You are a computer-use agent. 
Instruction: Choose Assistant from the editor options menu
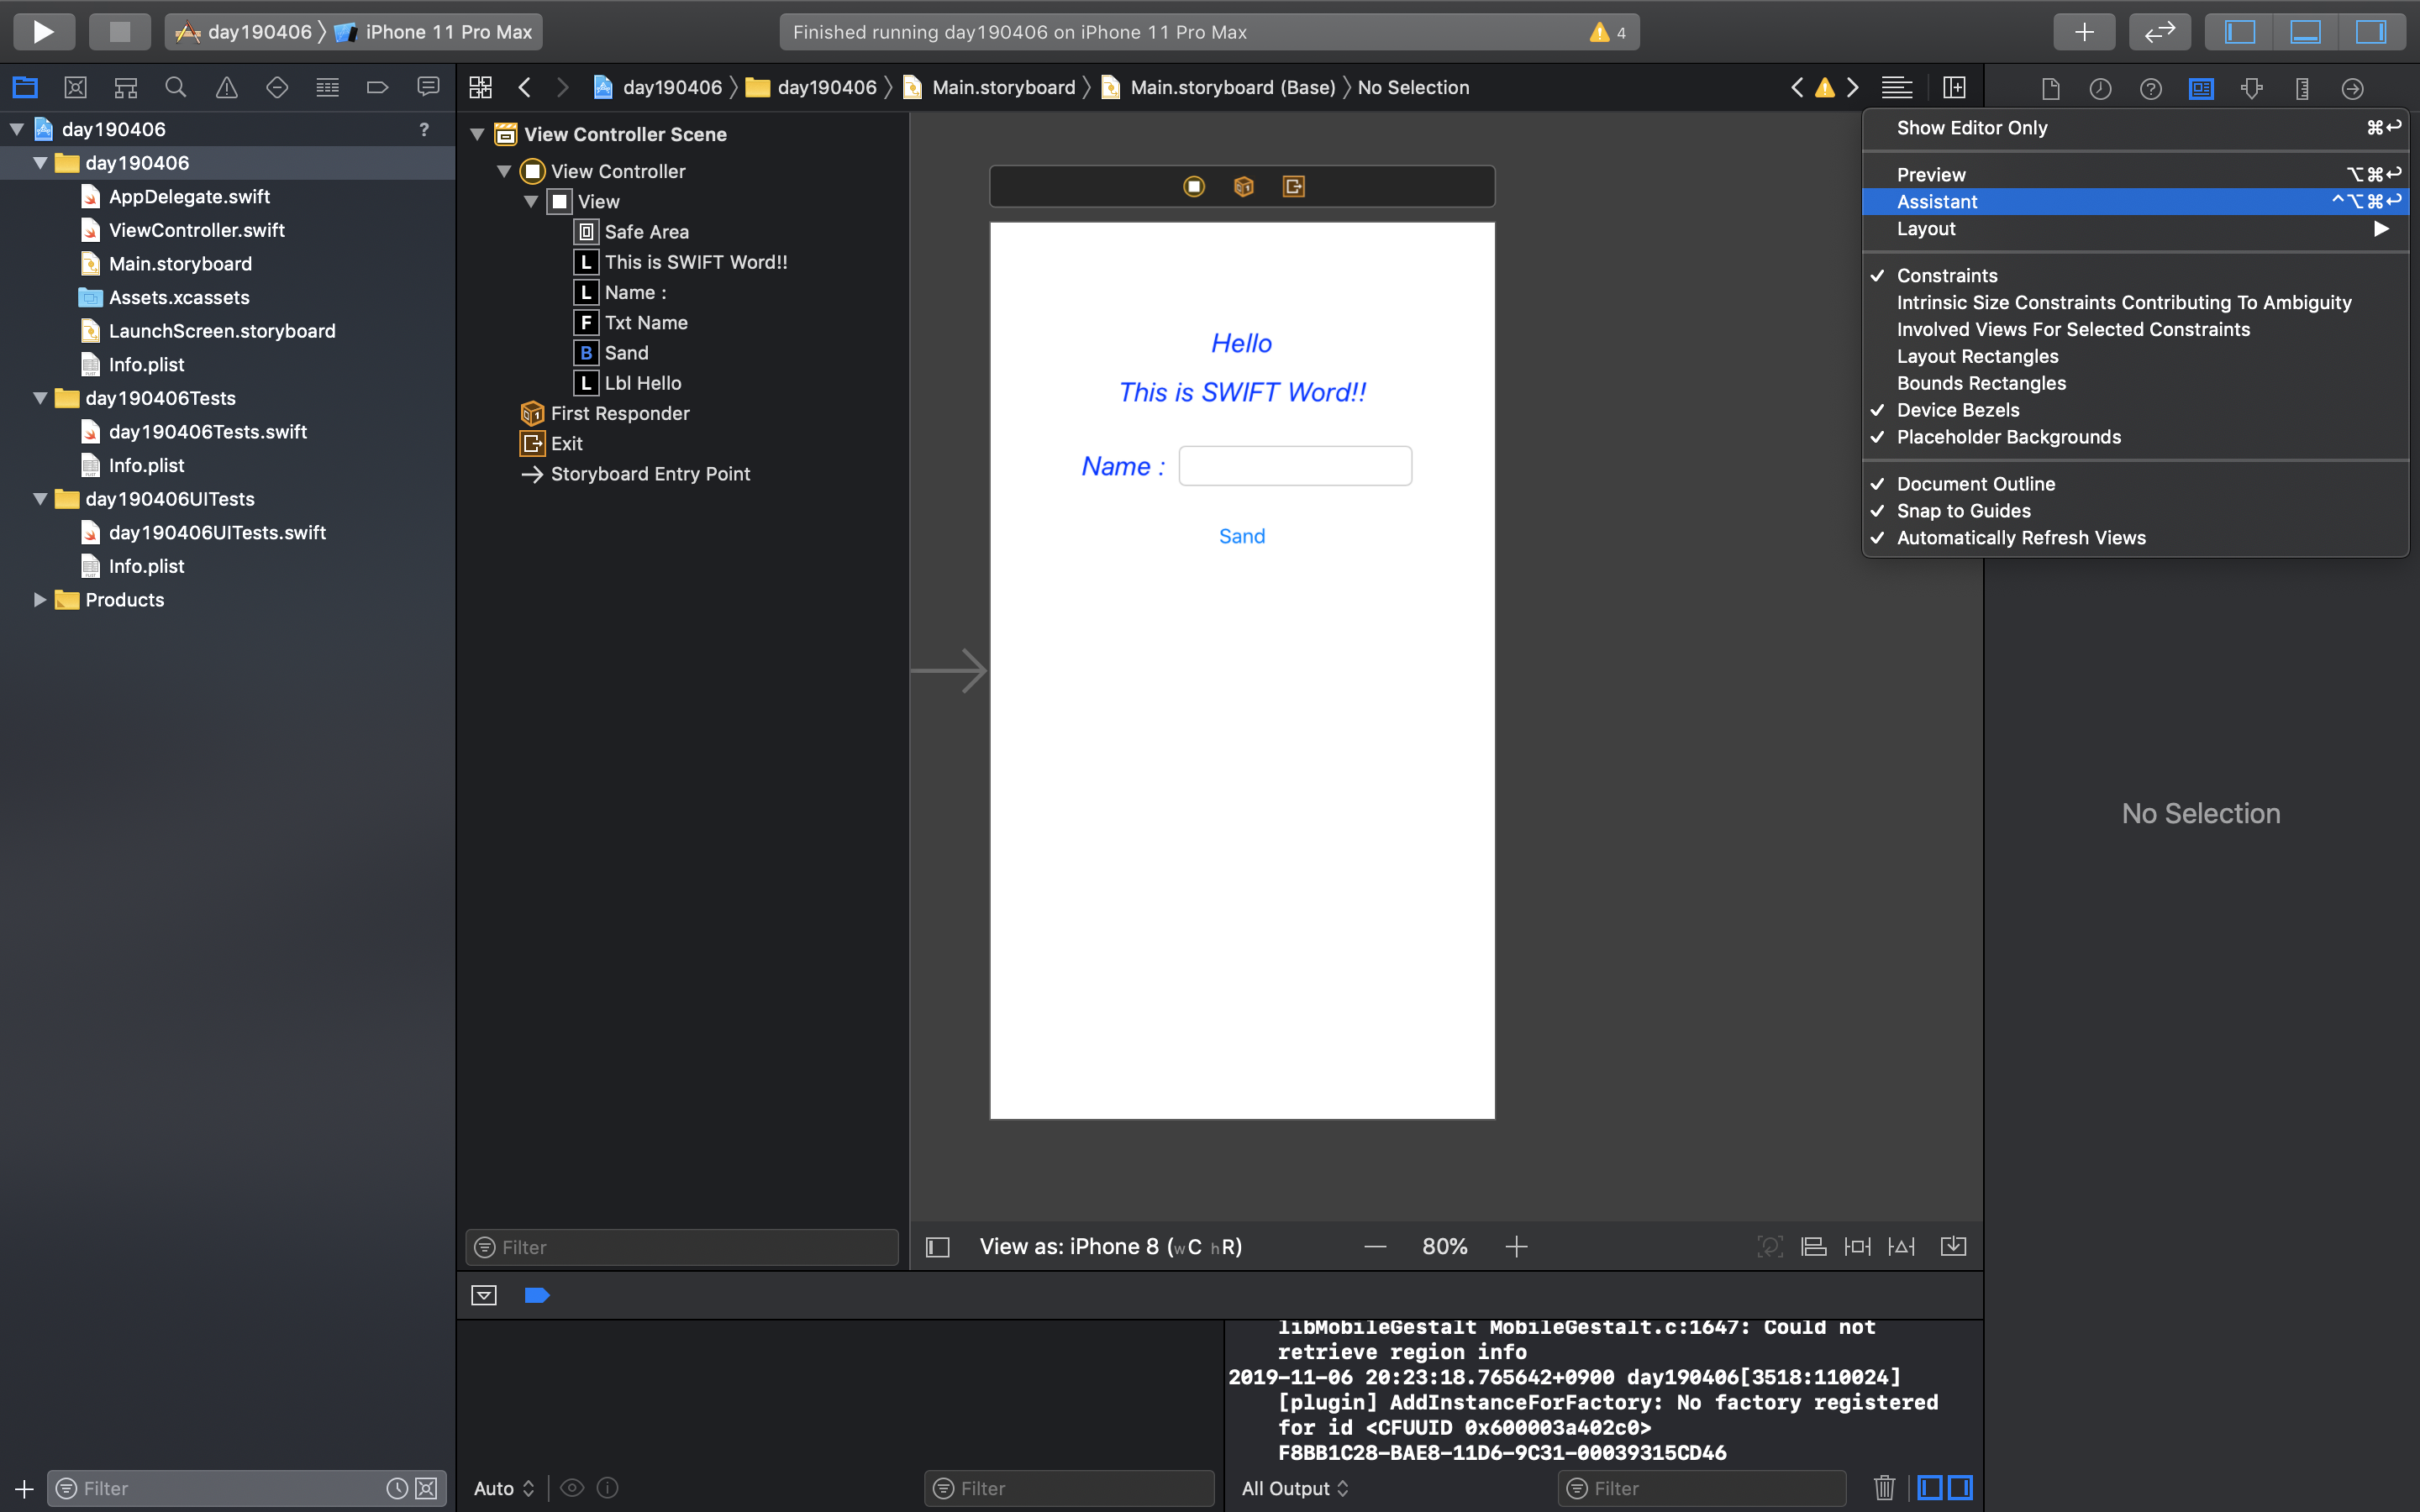point(1936,202)
